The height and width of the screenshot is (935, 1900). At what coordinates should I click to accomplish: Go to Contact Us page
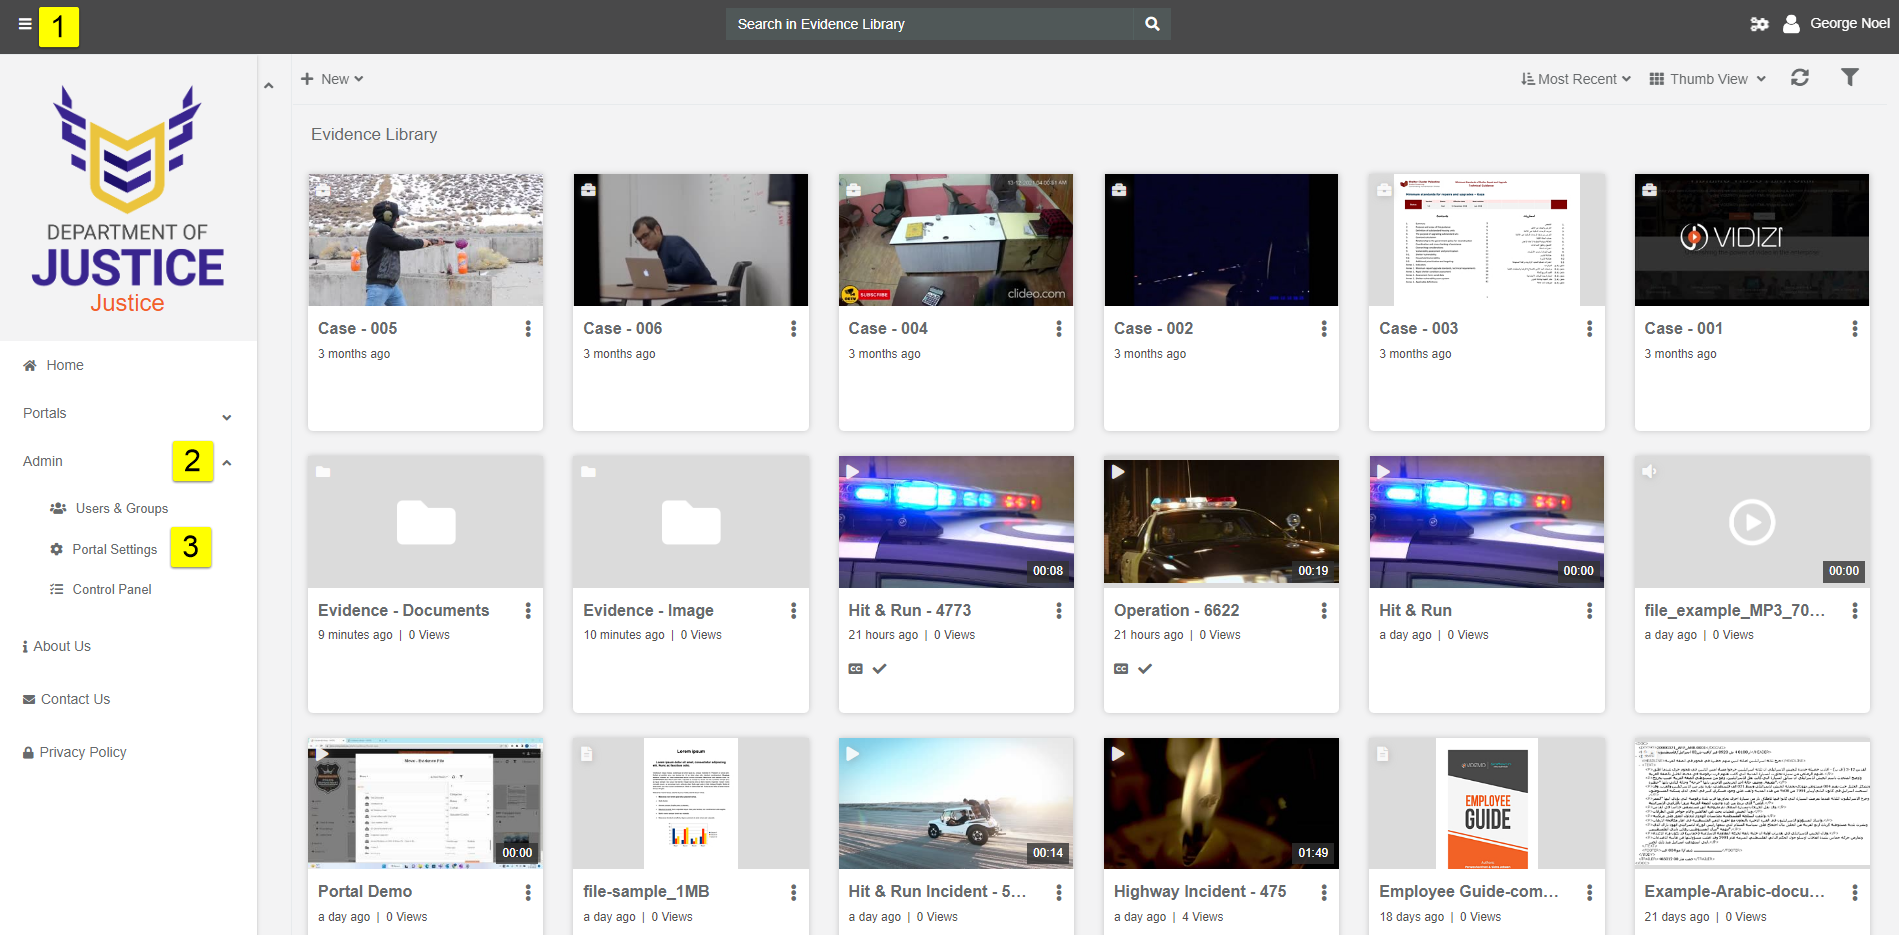[x=66, y=700]
